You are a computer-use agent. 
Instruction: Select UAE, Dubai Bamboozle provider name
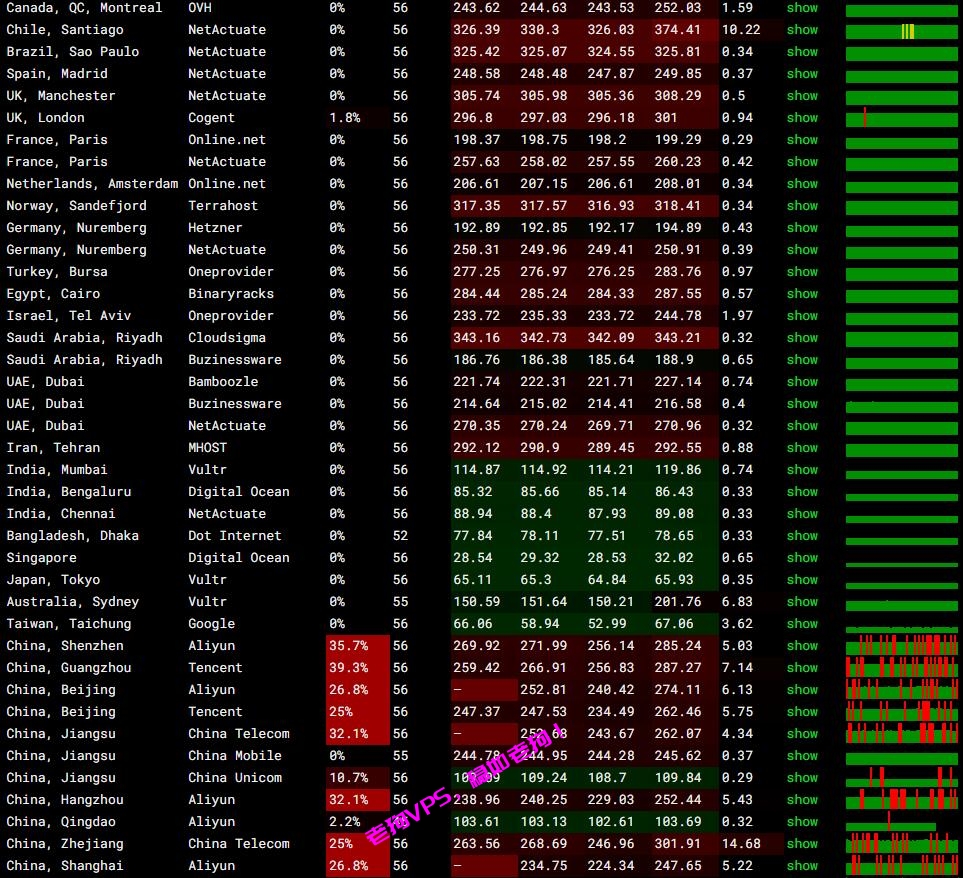click(223, 382)
